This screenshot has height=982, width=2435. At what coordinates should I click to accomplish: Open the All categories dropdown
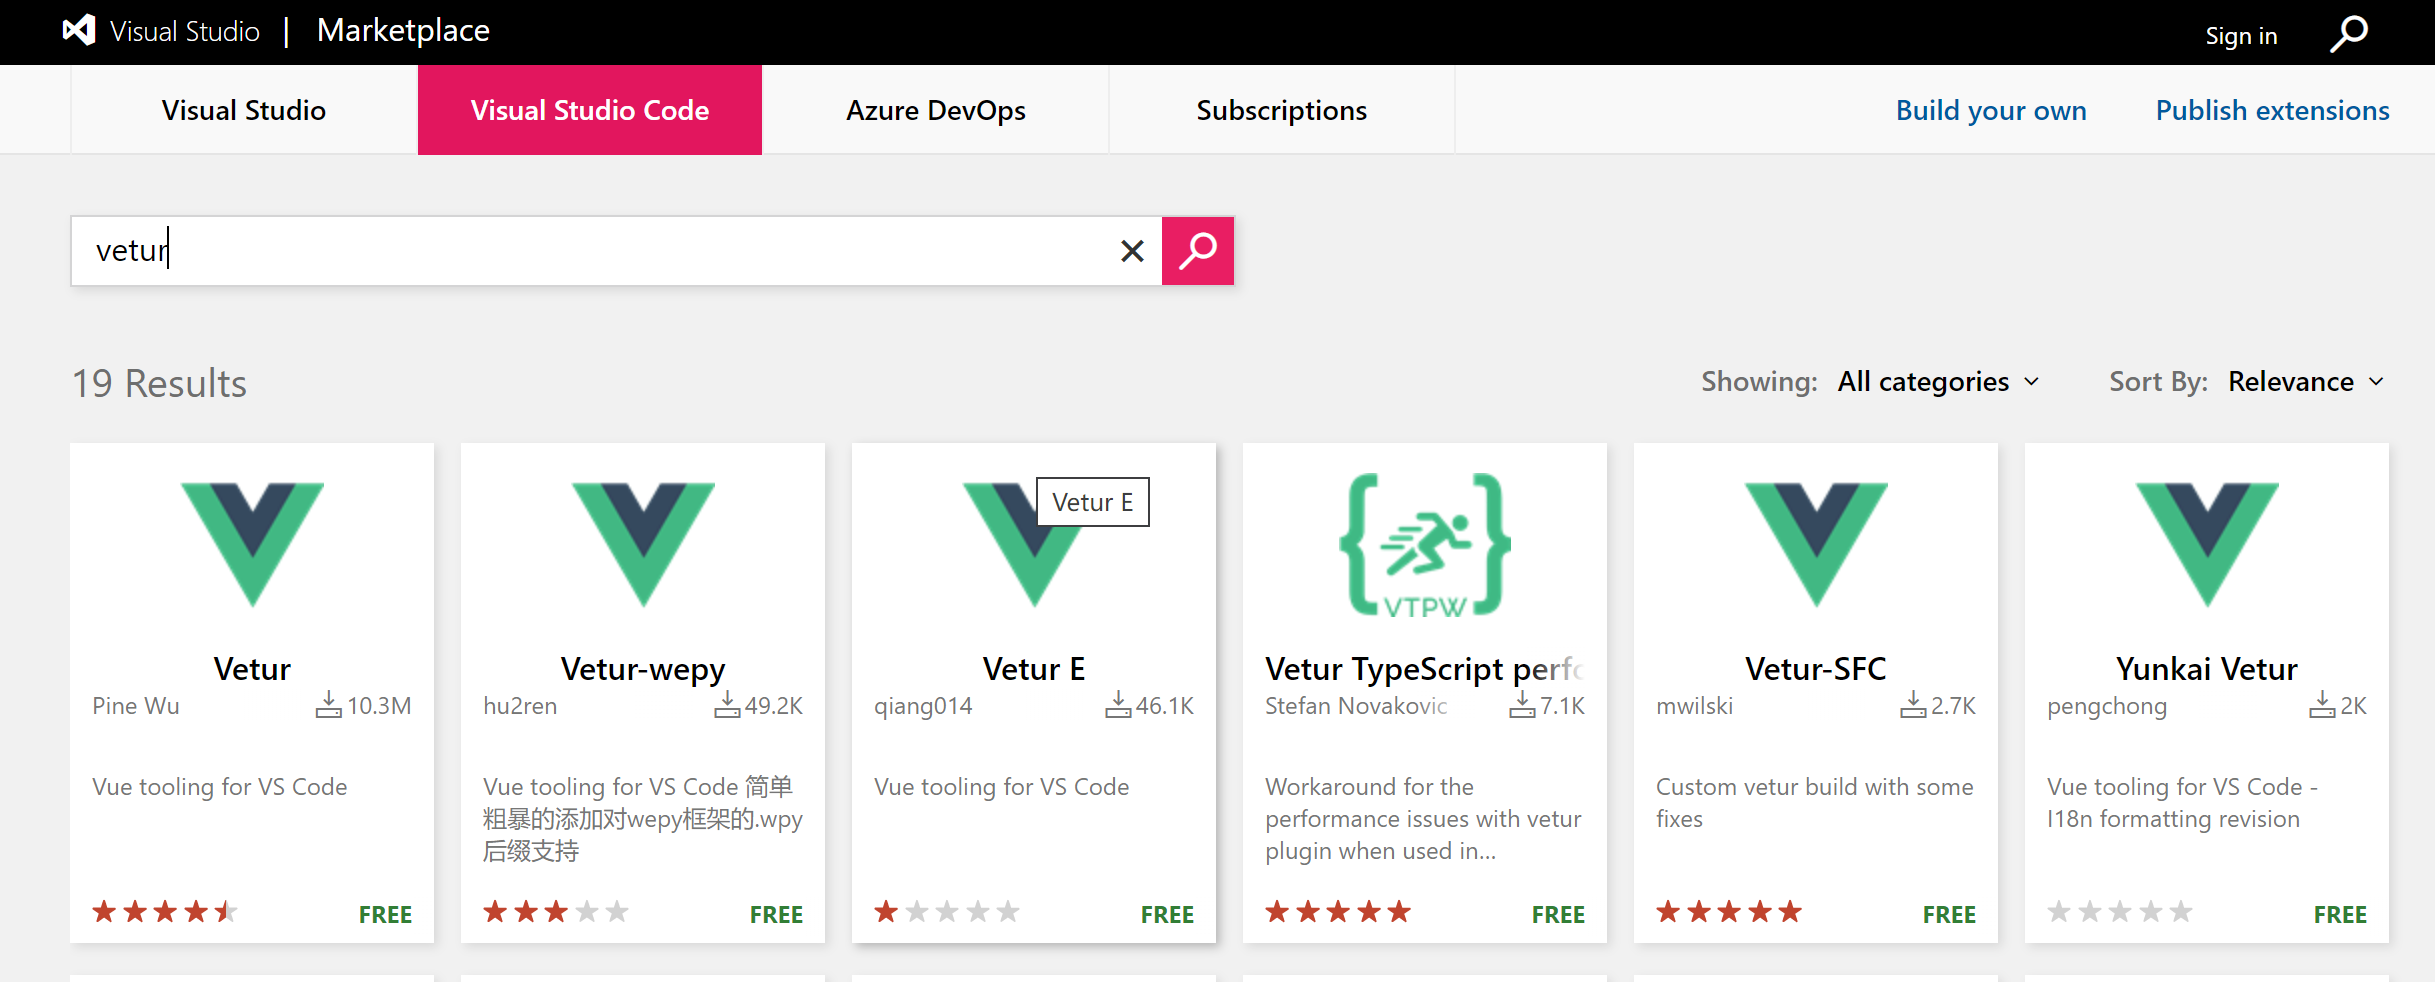coord(1938,382)
